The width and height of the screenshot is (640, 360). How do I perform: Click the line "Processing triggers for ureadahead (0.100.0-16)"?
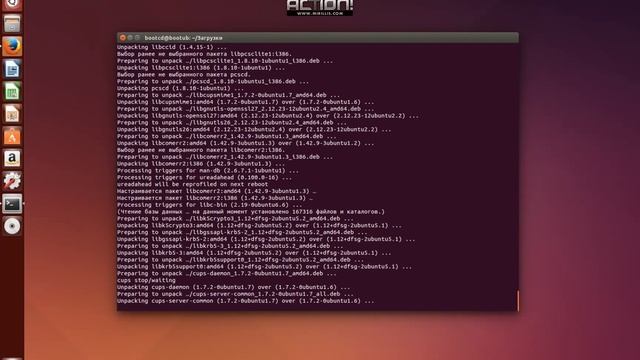[204, 178]
